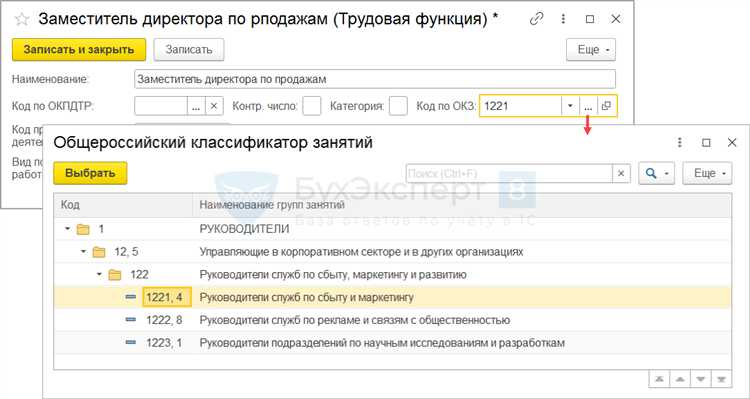Click into the Наименование field
Image resolution: width=750 pixels, height=399 pixels.
(x=375, y=79)
